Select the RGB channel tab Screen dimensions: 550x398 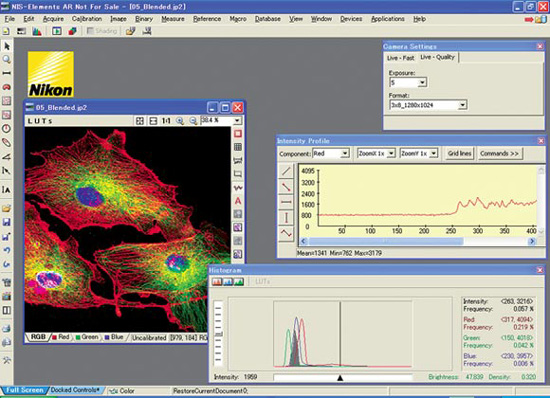[38, 337]
